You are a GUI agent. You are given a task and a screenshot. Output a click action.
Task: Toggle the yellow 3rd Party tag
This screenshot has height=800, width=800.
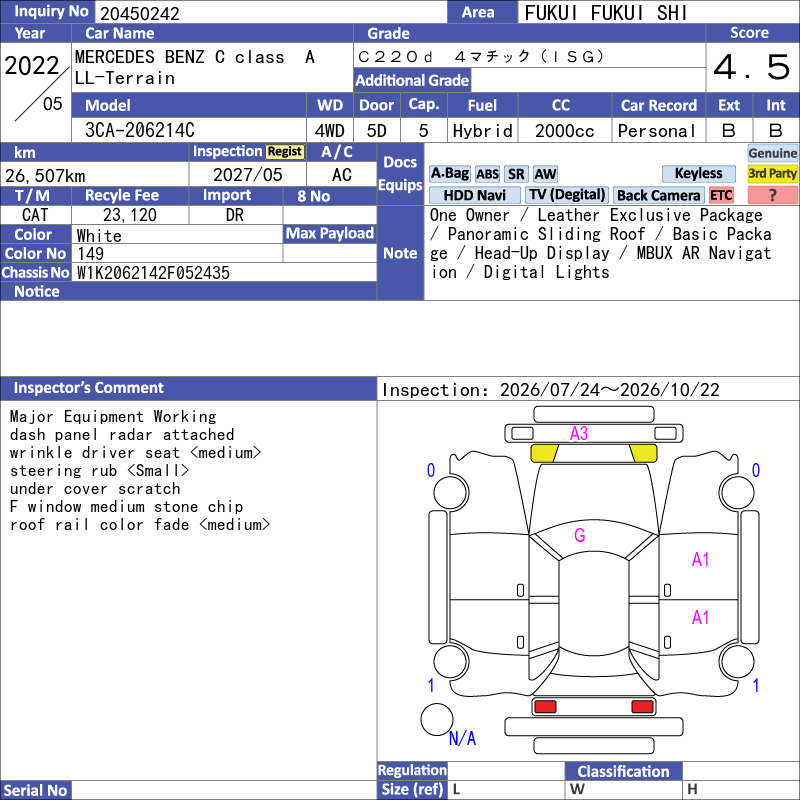tap(772, 173)
